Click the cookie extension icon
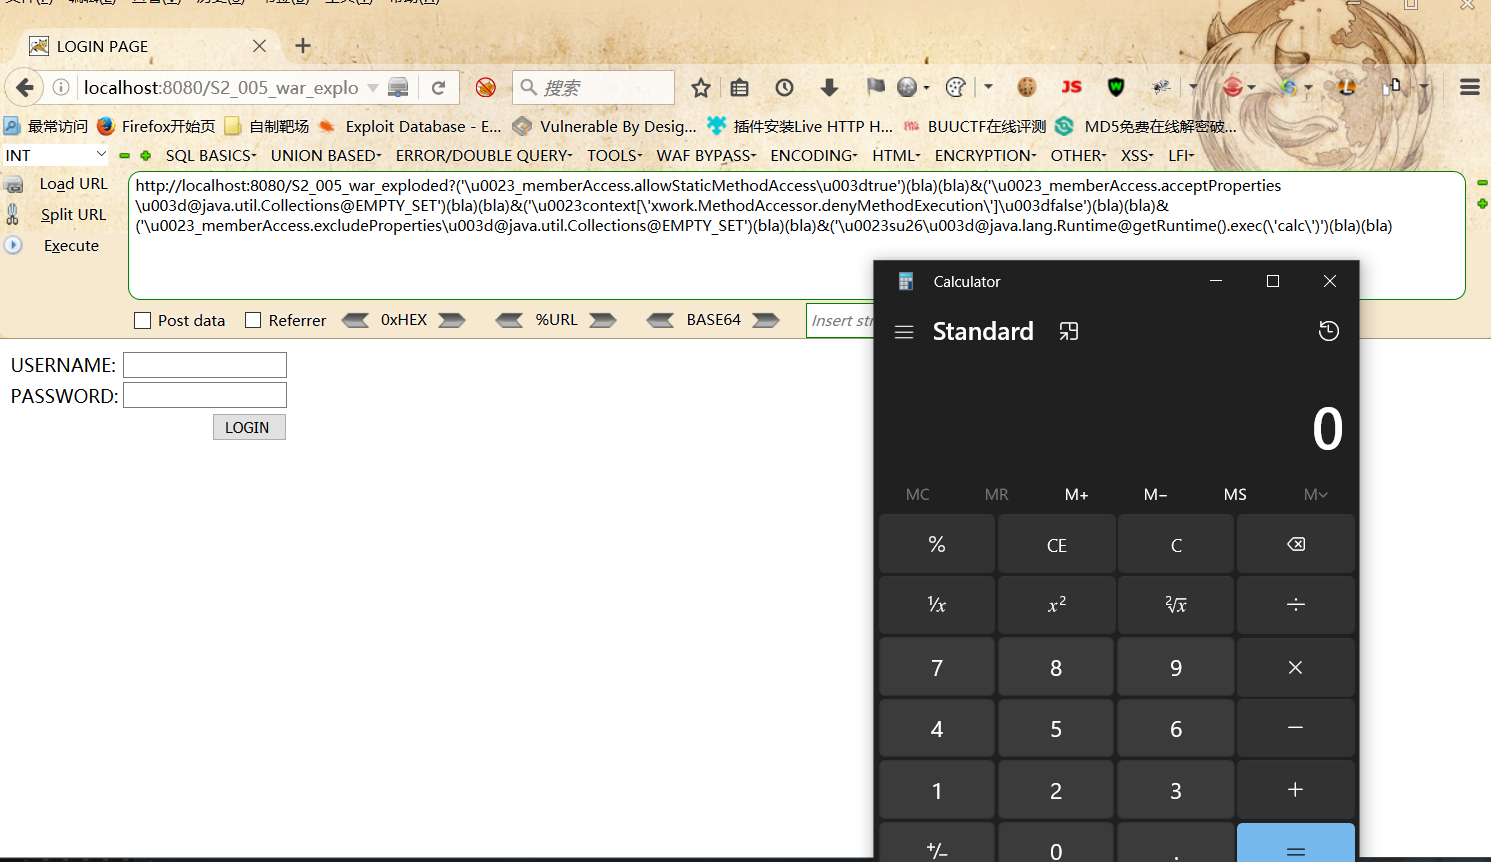Screen dimensions: 1491x862 pos(1027,87)
